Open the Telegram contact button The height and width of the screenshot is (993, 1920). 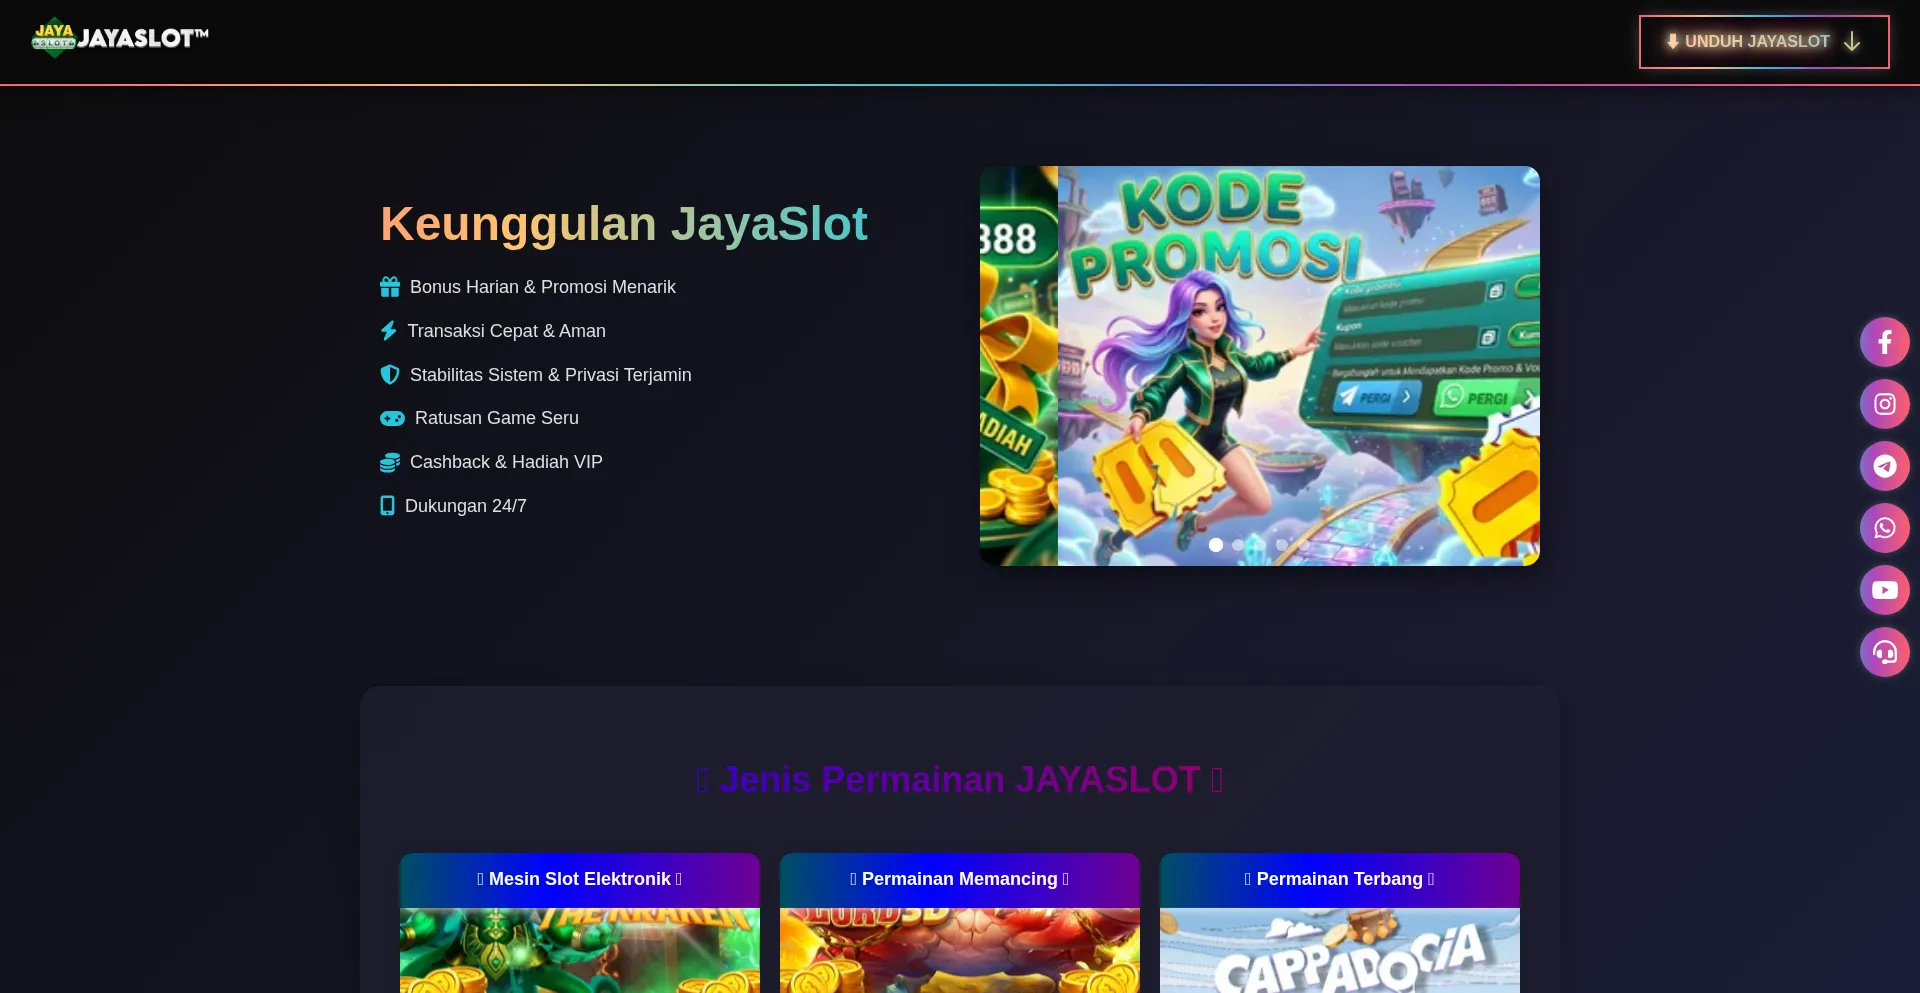coord(1884,466)
